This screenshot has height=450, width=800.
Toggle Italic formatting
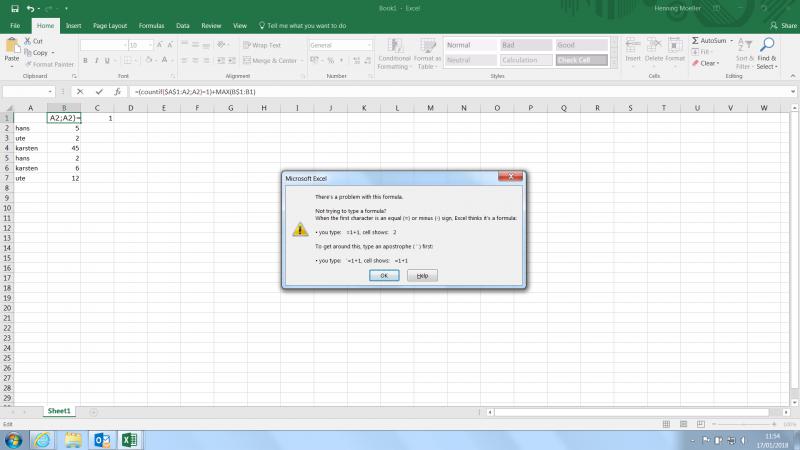point(96,60)
